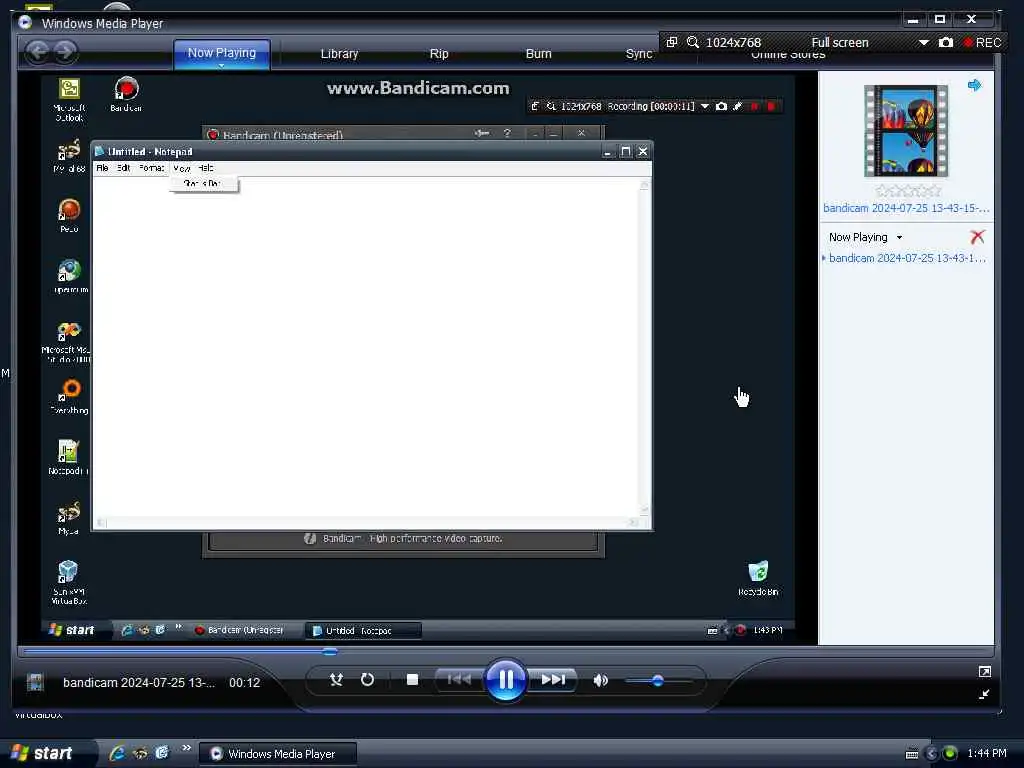Screen dimensions: 1024x768
Task: Stop playback
Action: click(x=412, y=680)
